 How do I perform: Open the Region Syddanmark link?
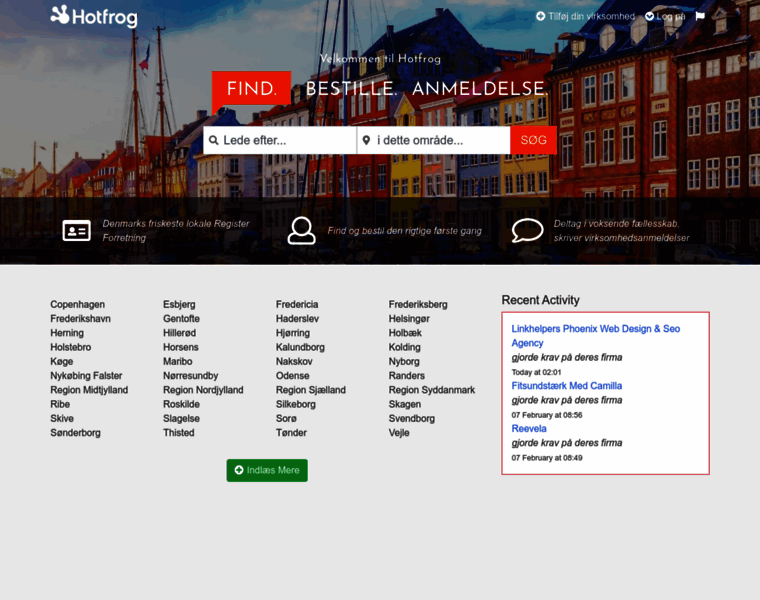pos(432,390)
